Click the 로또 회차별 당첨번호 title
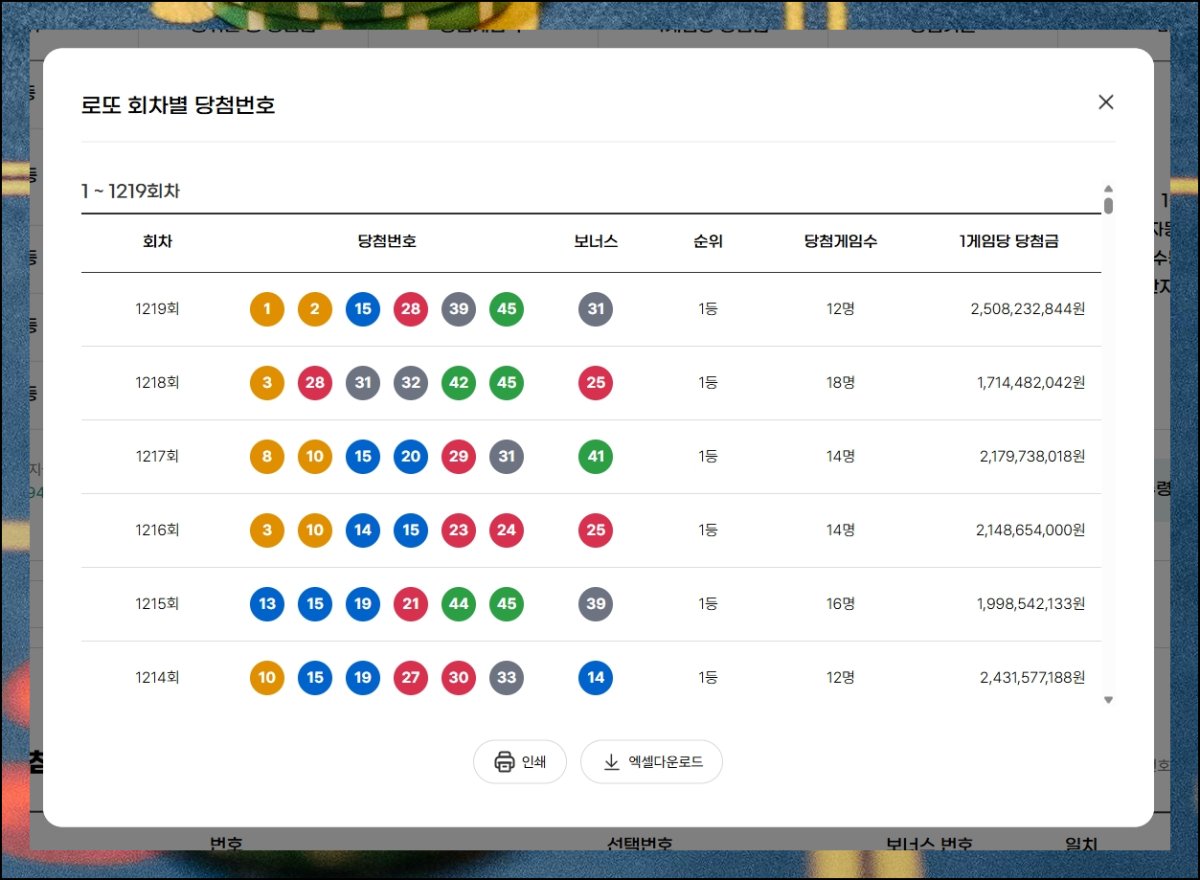The width and height of the screenshot is (1200, 880). click(178, 105)
